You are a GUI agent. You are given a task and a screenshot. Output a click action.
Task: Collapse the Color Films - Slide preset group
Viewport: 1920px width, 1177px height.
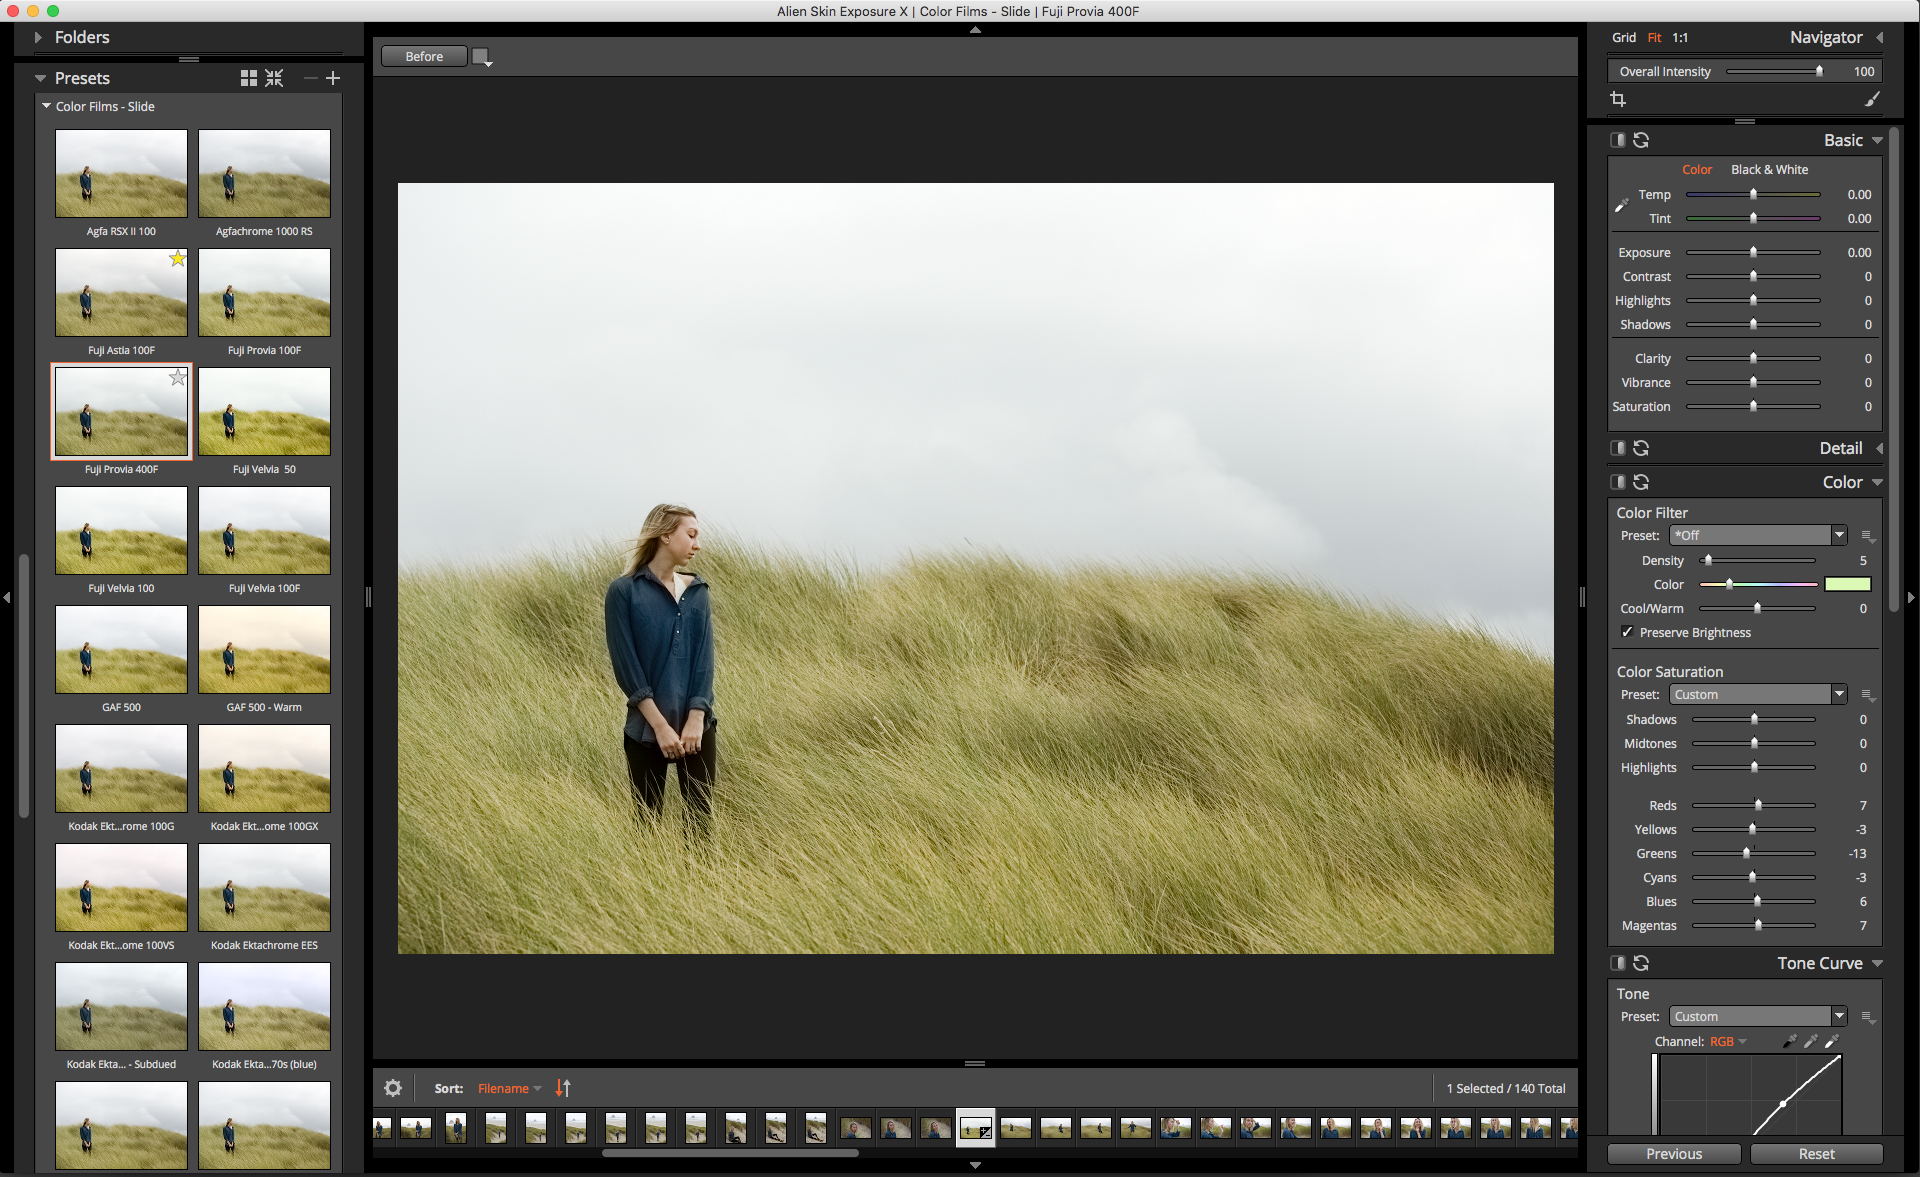coord(46,106)
